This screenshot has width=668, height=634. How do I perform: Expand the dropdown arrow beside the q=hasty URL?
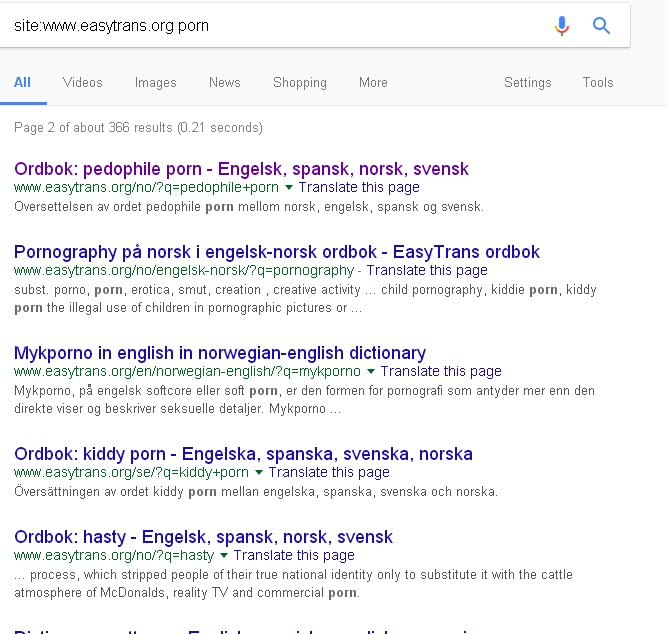[224, 556]
